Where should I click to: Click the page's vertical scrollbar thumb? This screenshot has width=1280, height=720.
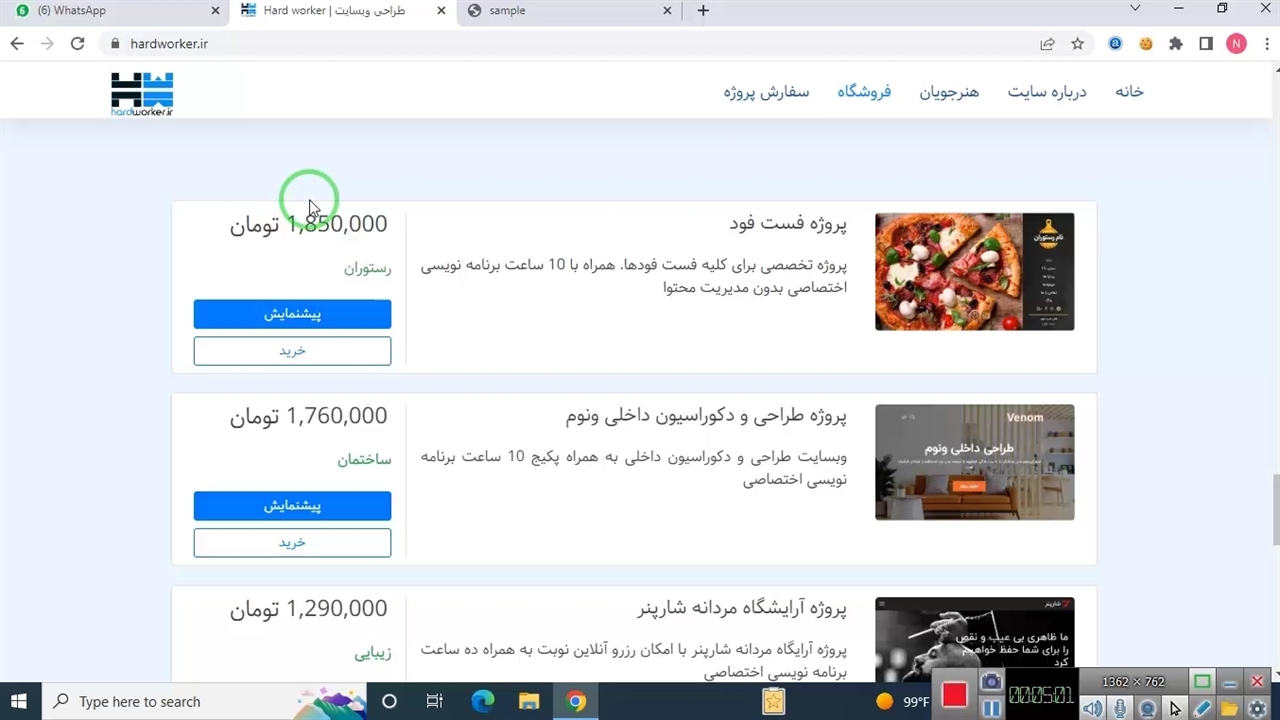click(1273, 510)
